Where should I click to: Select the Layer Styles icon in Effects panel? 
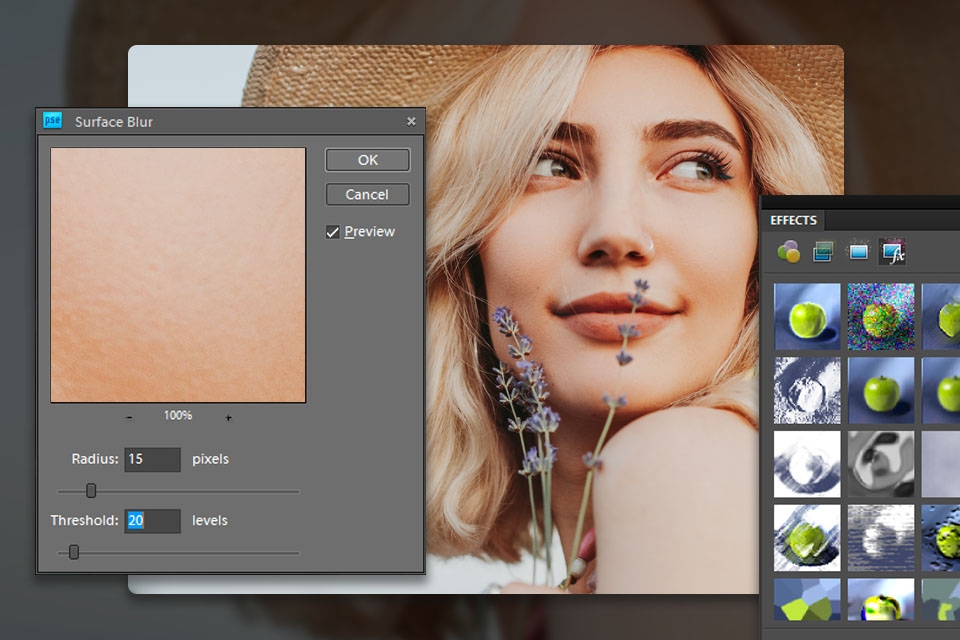(823, 252)
